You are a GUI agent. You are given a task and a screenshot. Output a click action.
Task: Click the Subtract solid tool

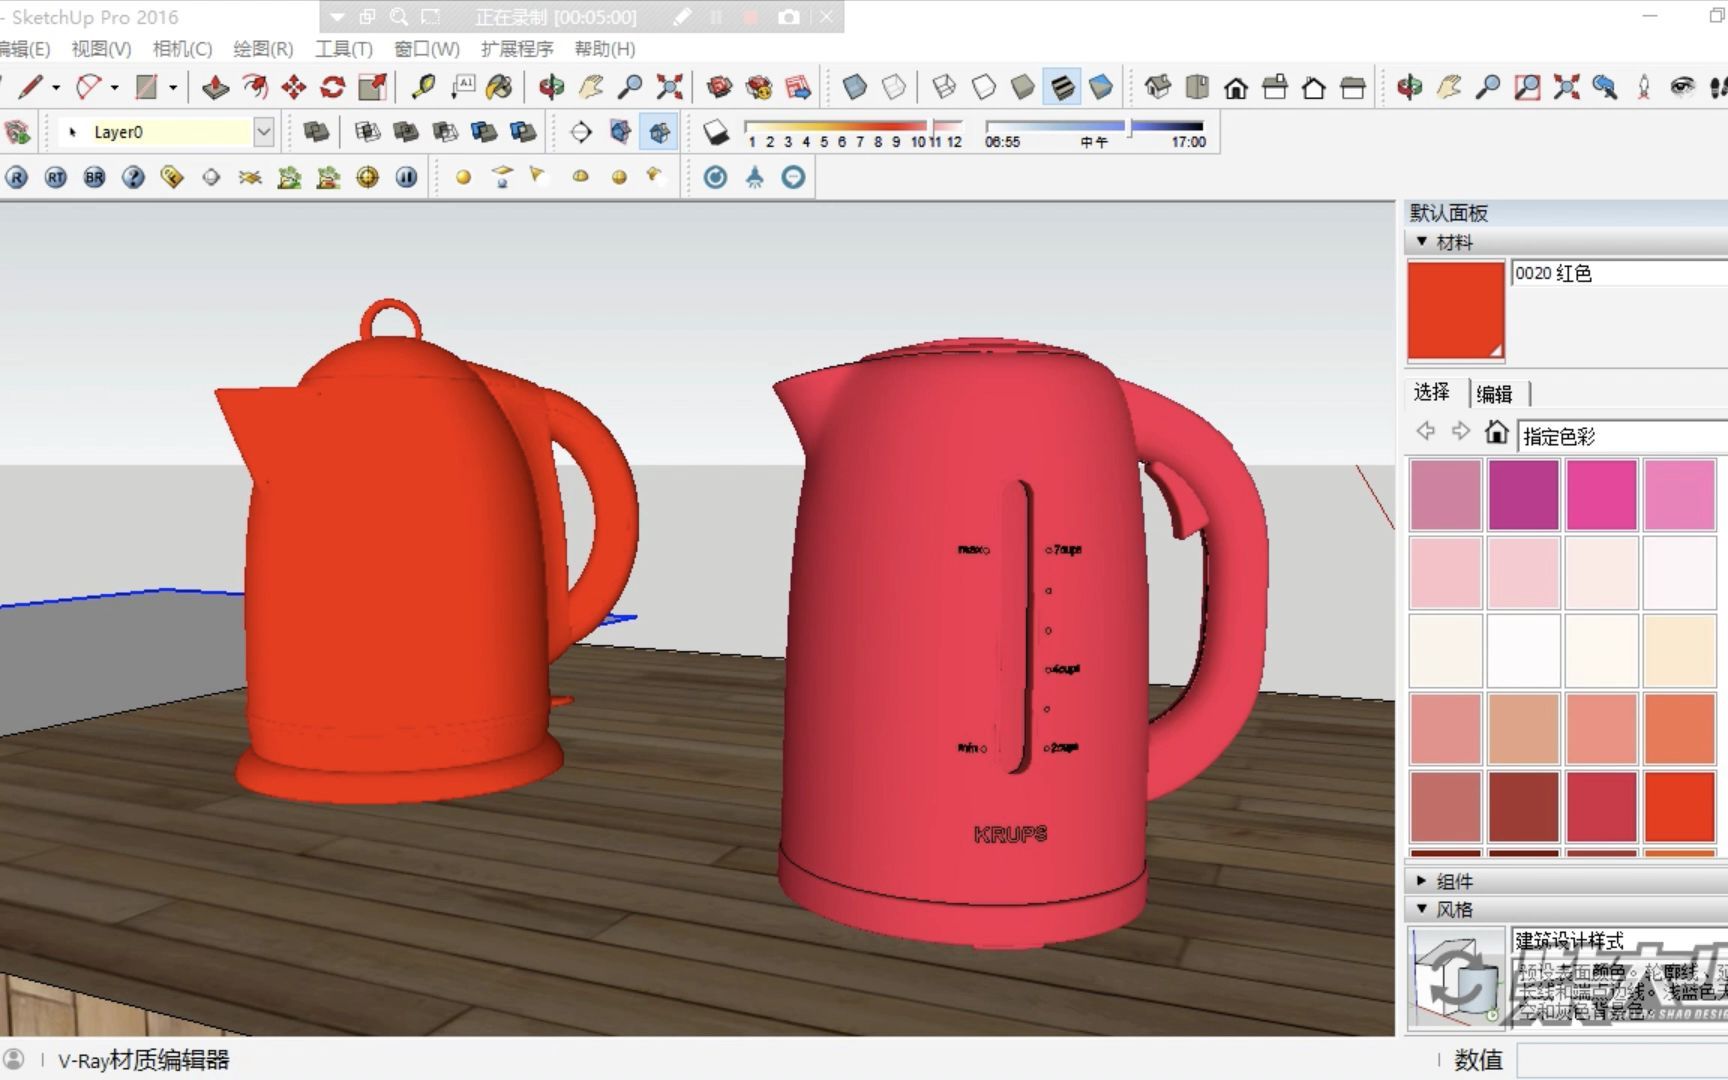[445, 132]
